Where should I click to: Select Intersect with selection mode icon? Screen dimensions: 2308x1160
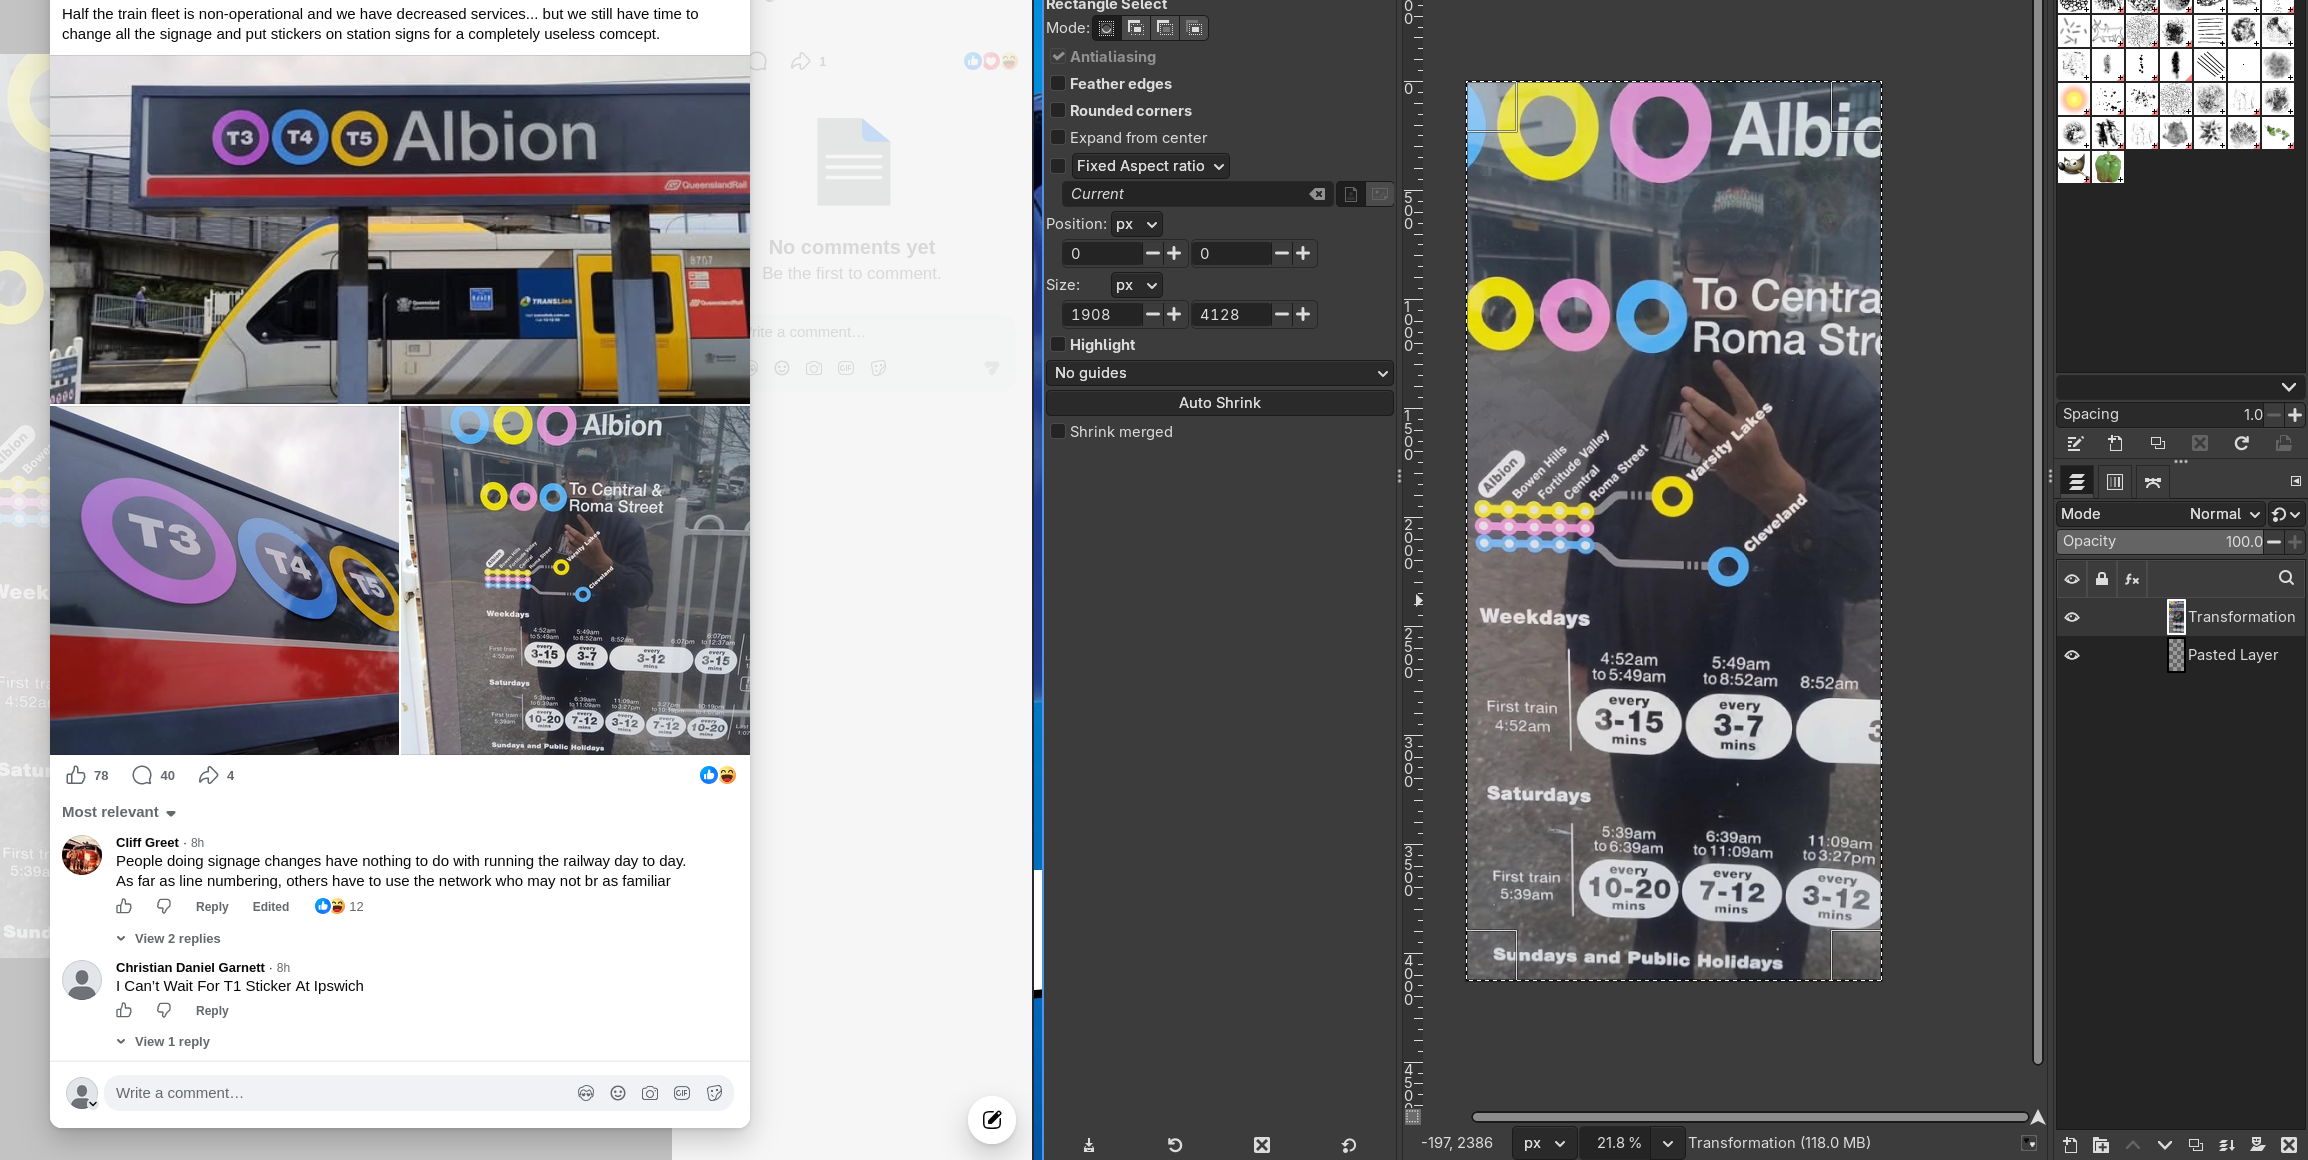coord(1194,28)
